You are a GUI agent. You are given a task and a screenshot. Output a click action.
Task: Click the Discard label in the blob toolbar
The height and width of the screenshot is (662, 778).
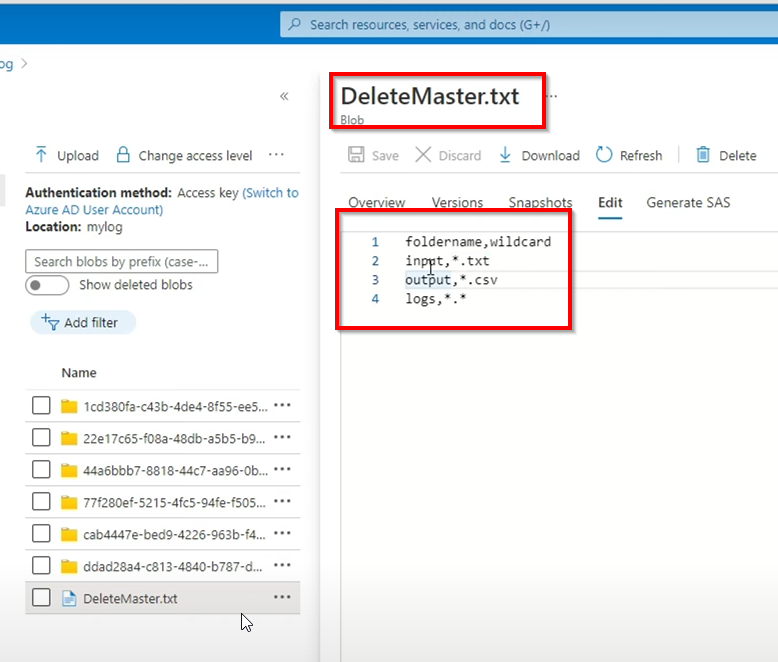460,156
